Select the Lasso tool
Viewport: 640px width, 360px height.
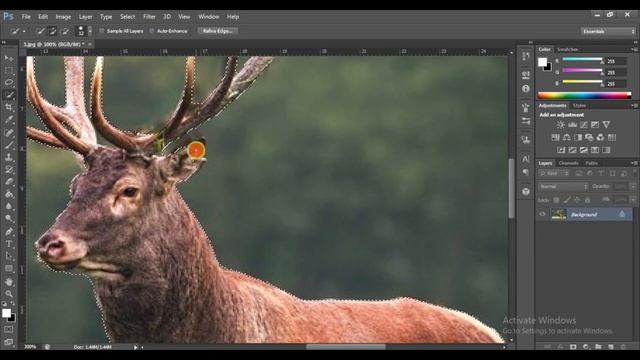9,82
